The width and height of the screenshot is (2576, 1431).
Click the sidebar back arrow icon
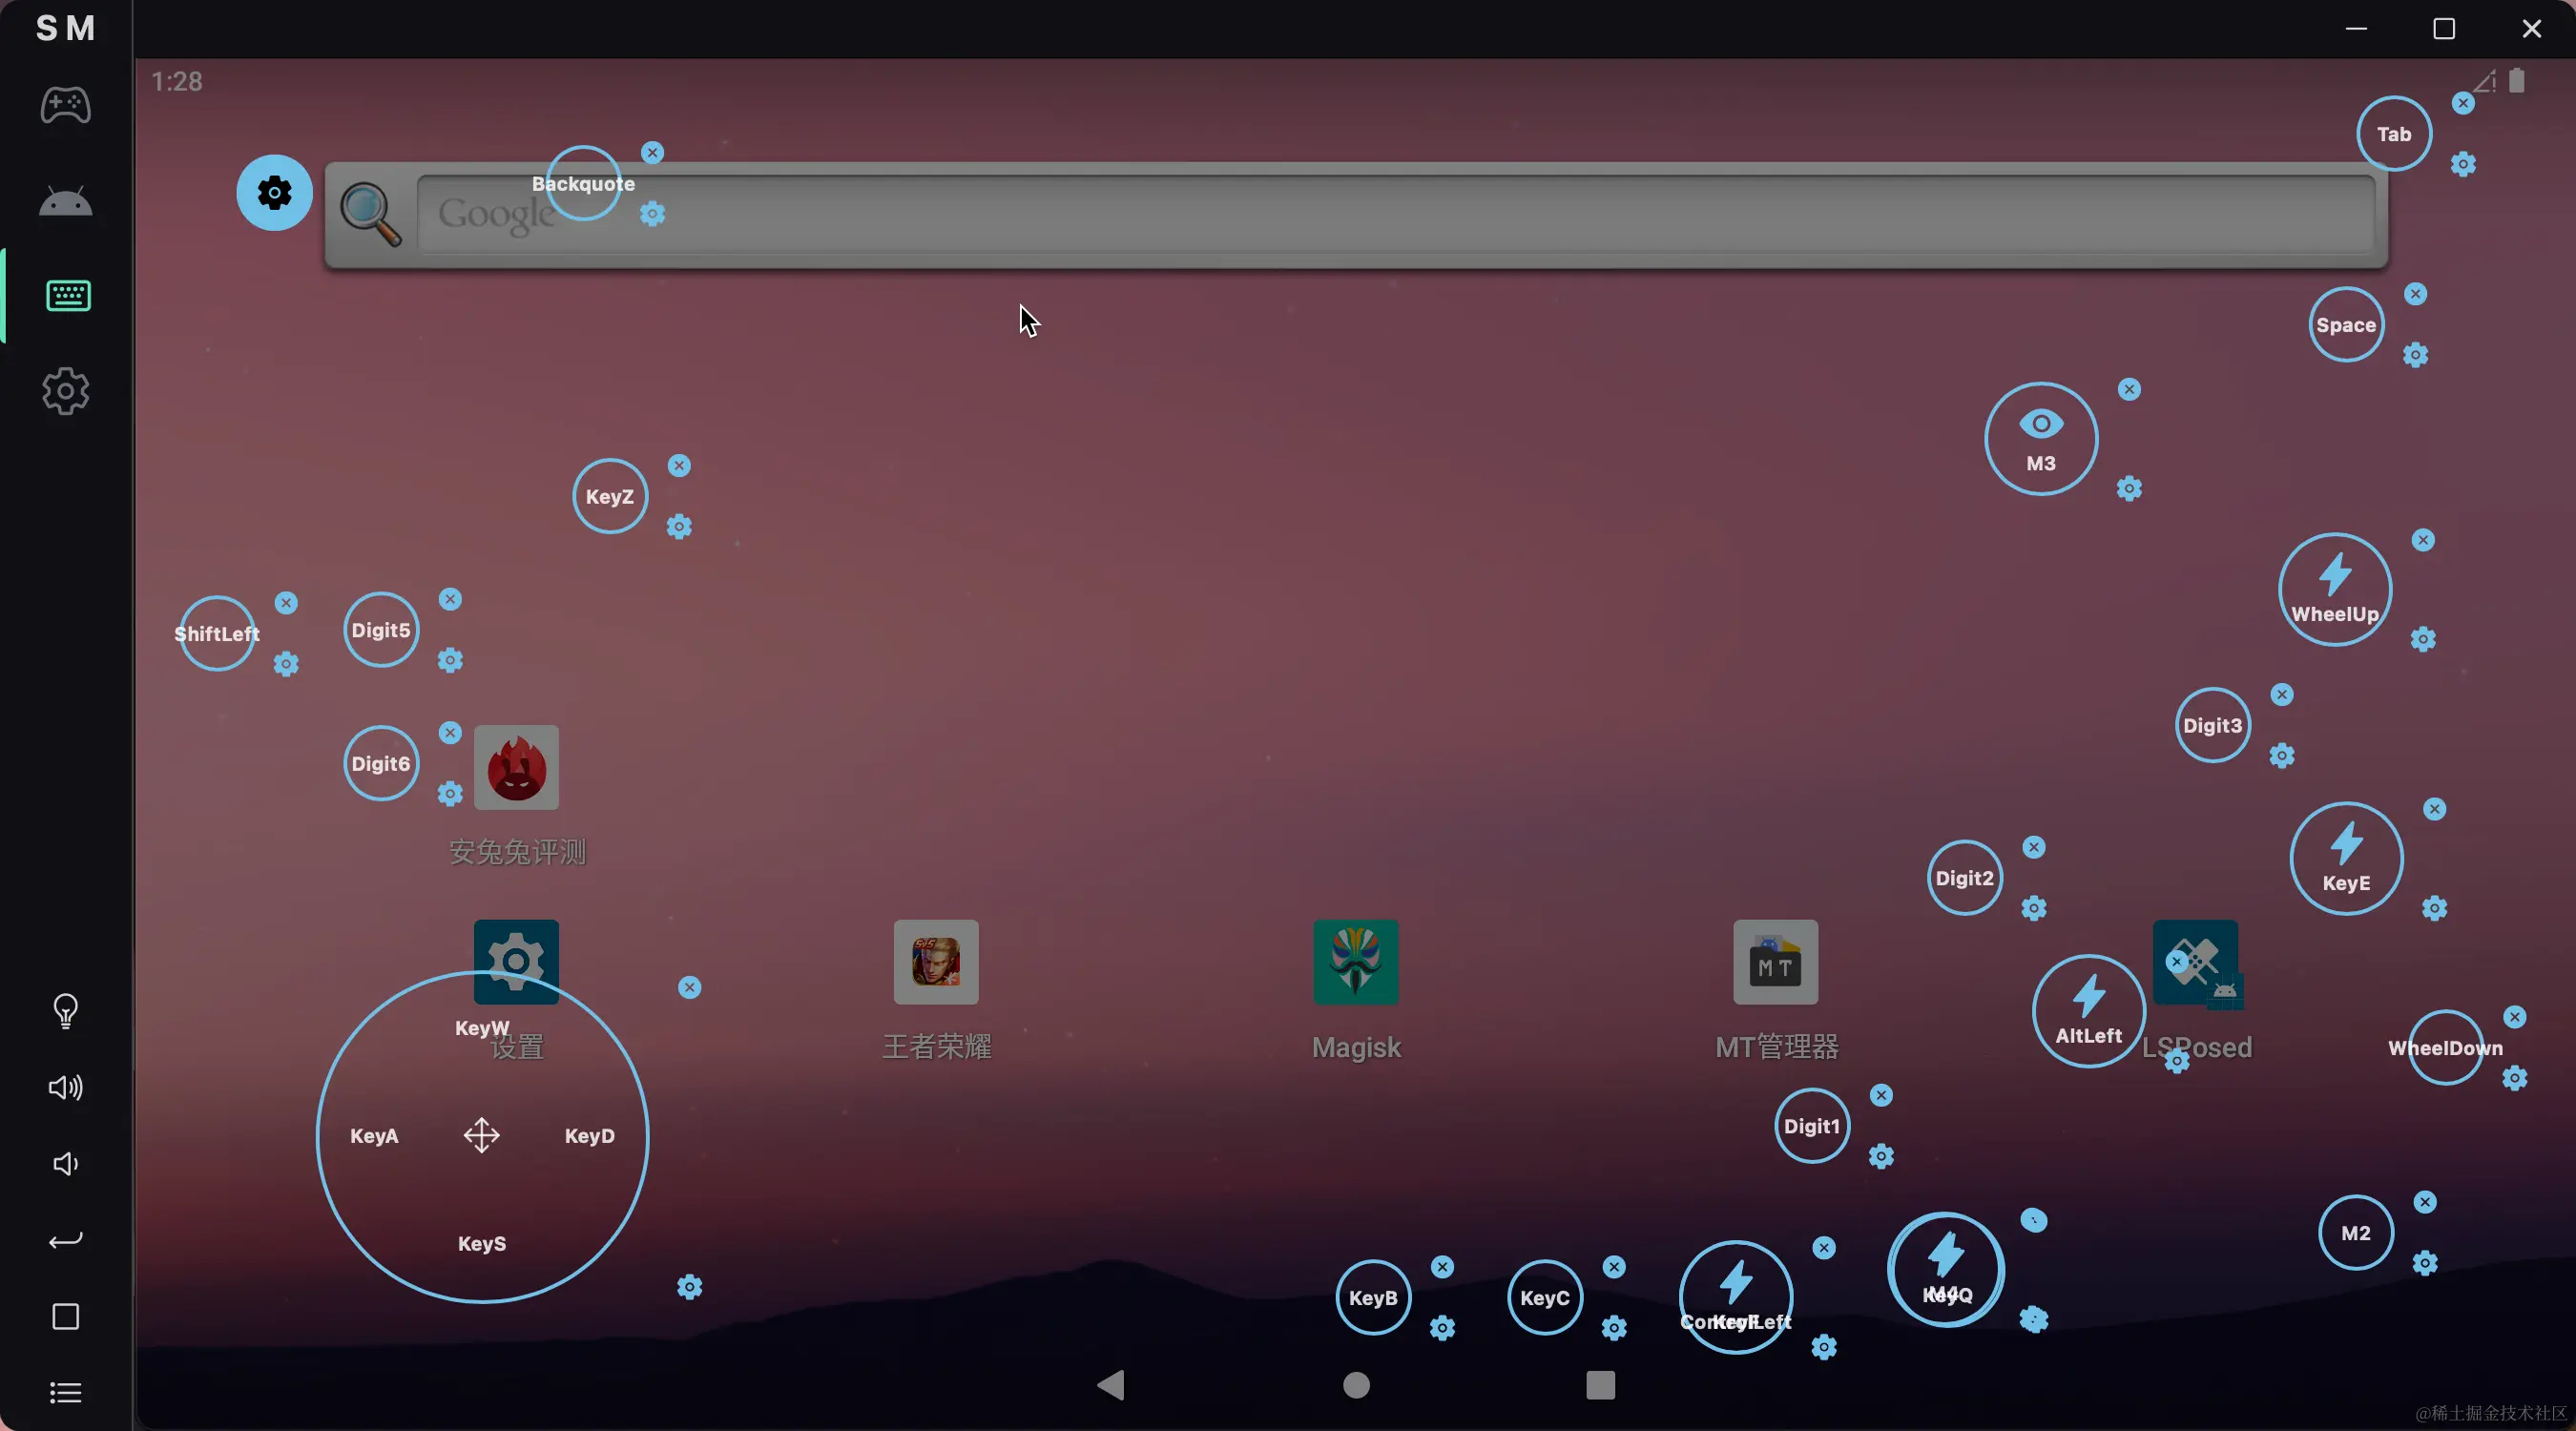[66, 1240]
